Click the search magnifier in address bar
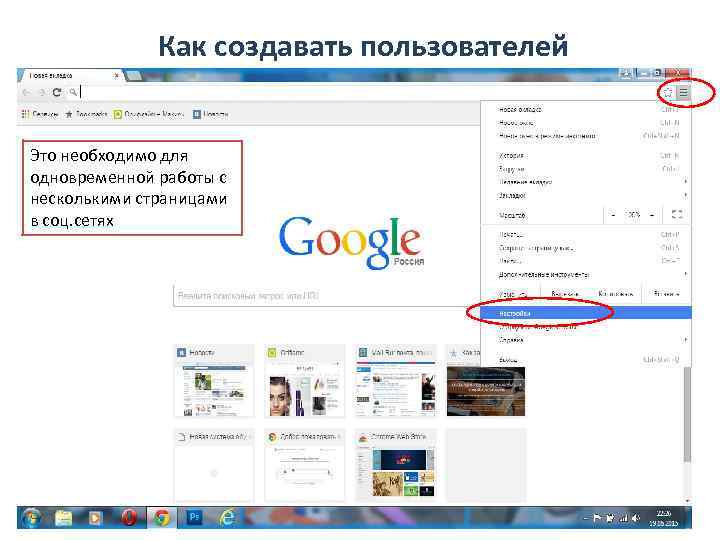This screenshot has width=720, height=540. (73, 92)
